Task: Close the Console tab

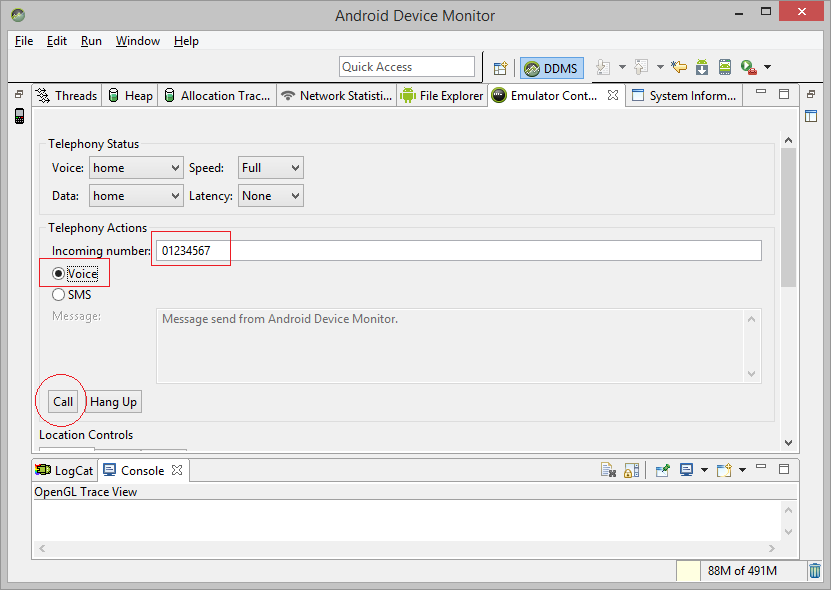Action: [177, 470]
